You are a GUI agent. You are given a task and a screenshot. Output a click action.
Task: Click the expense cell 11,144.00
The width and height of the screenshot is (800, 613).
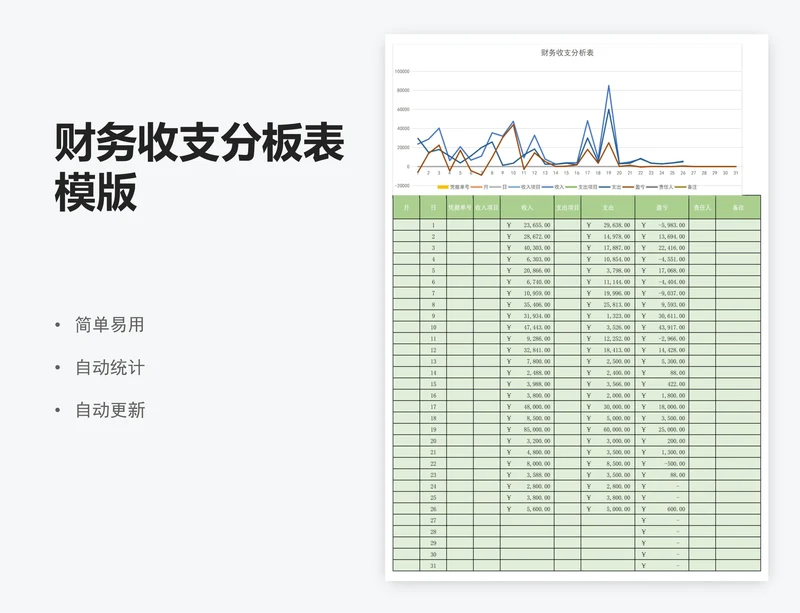tap(608, 282)
